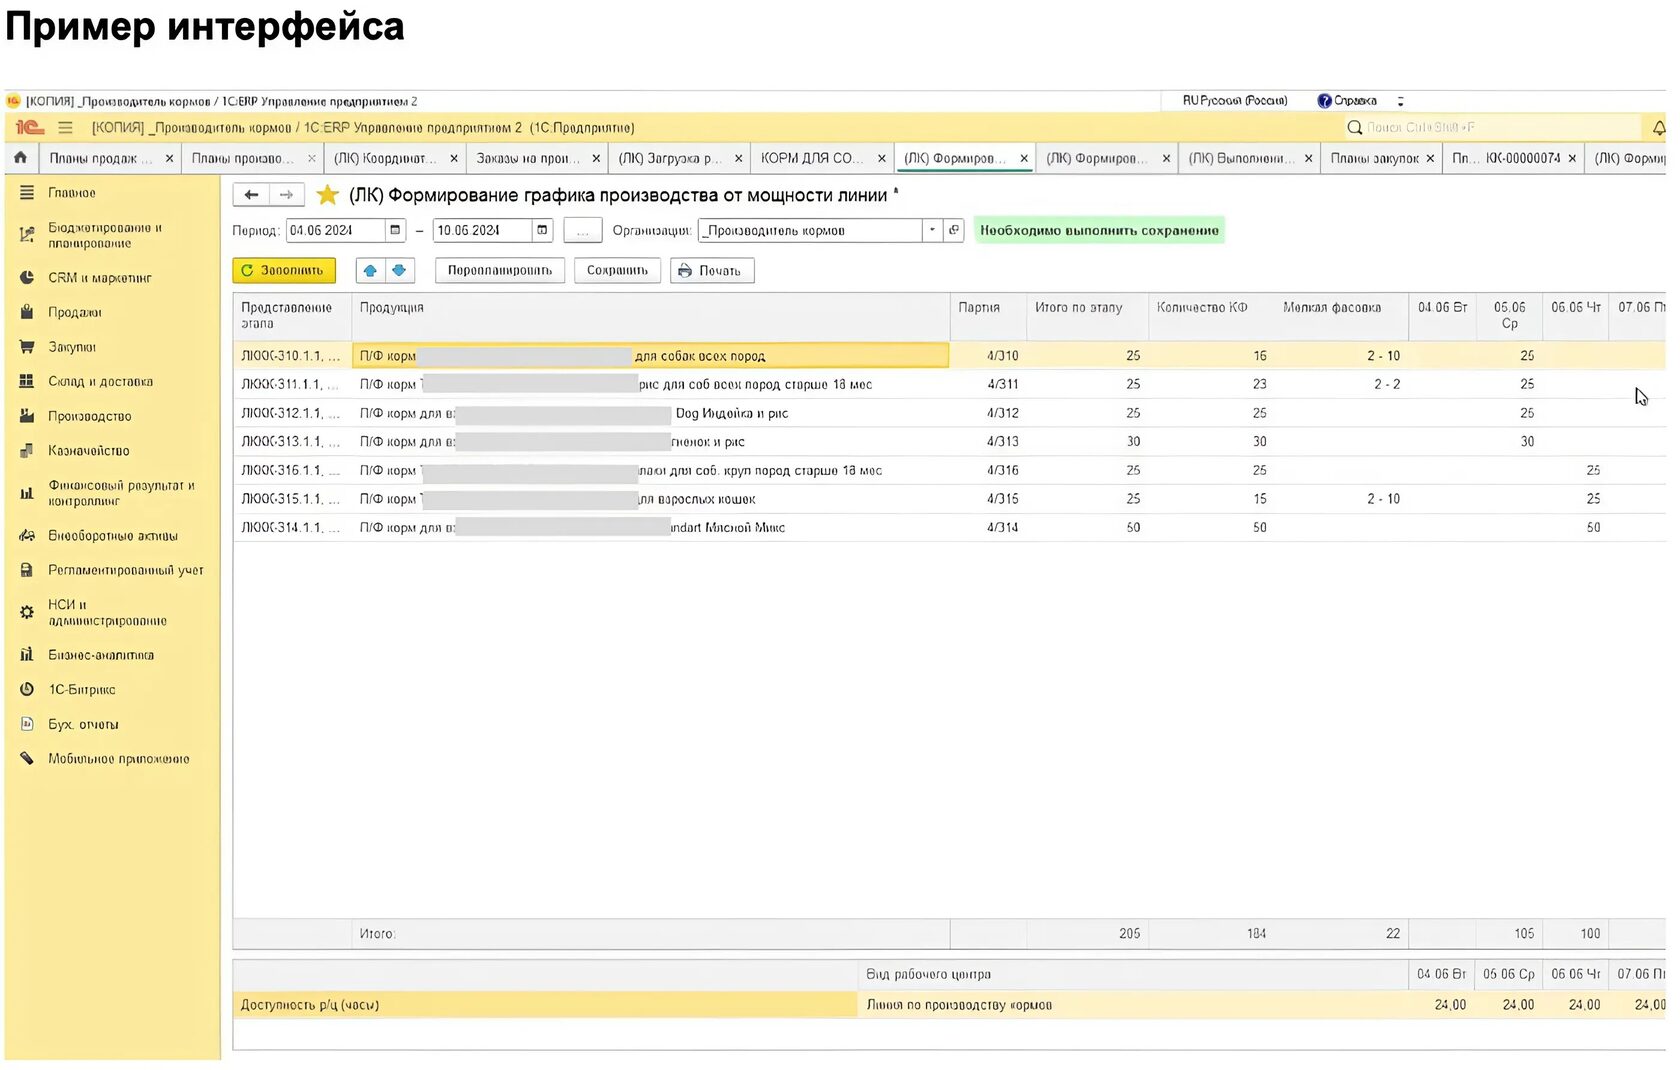Viewport: 1680px width, 1070px height.
Task: Open the Производство section
Action: pyautogui.click(x=90, y=417)
